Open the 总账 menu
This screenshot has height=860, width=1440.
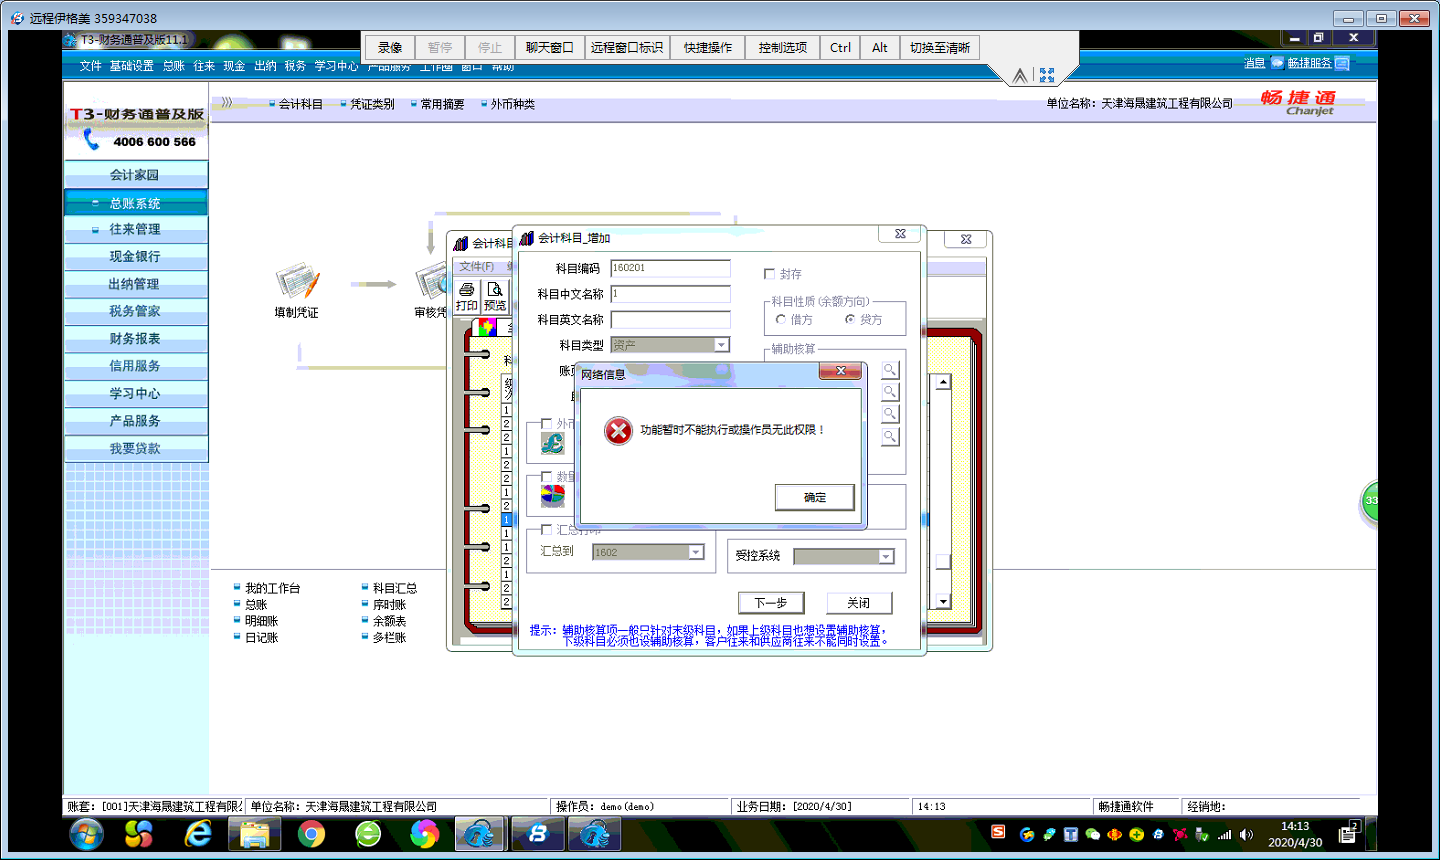point(174,66)
